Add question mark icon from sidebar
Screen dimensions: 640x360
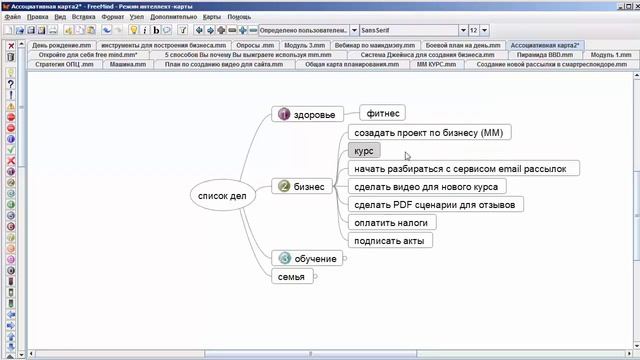11,84
